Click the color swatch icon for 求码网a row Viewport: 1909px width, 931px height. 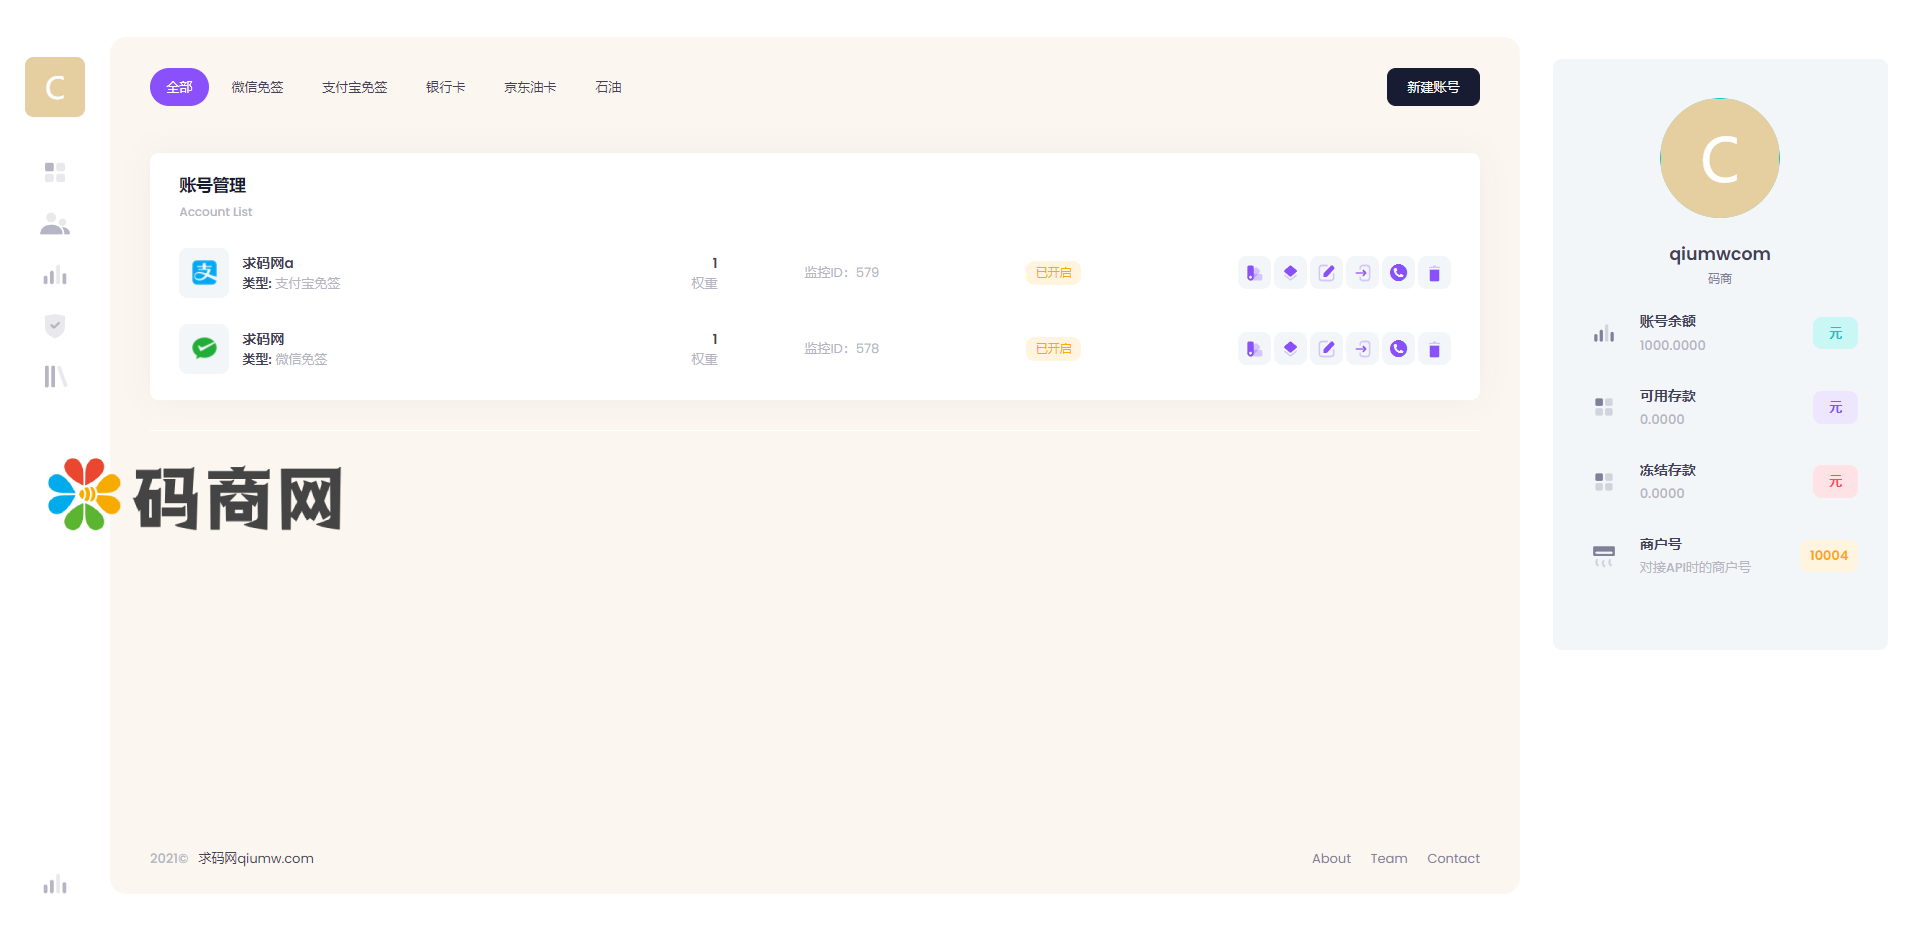click(x=1254, y=273)
